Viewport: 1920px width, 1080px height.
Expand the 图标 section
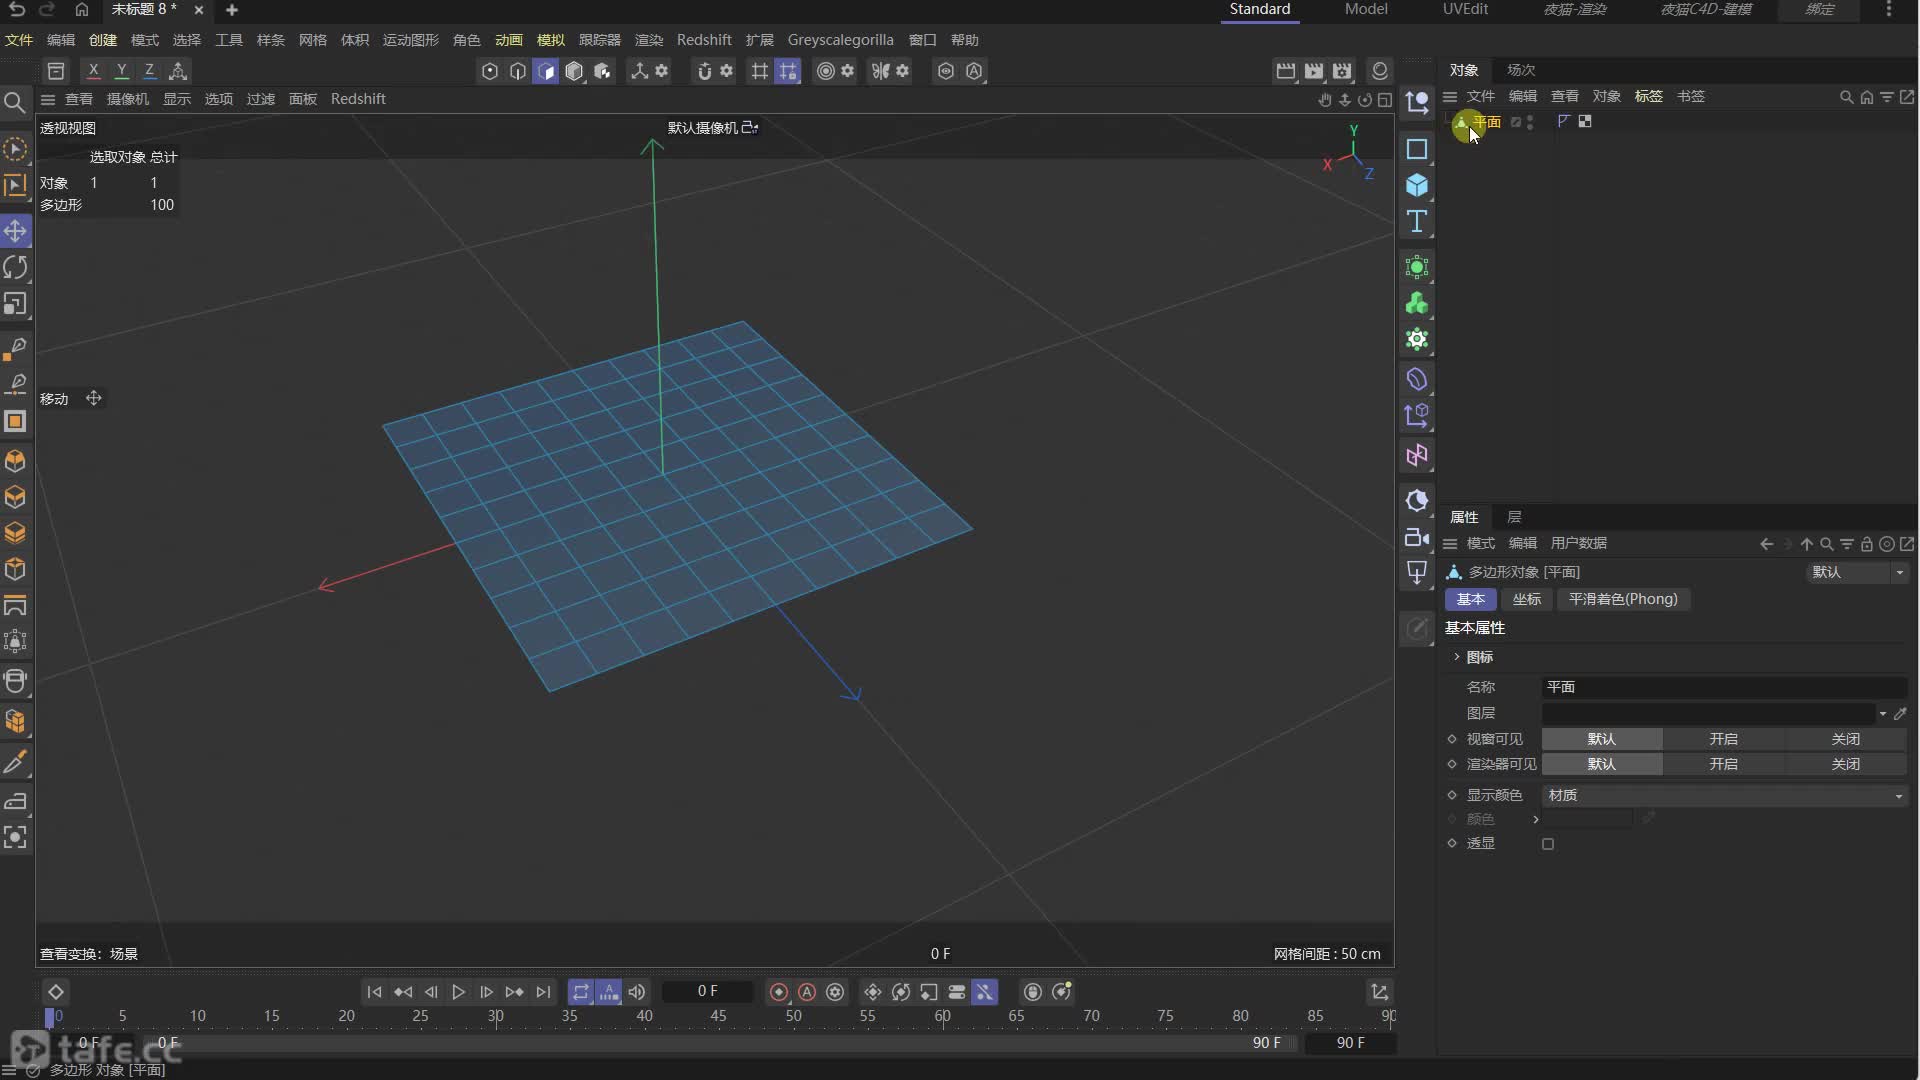[x=1457, y=657]
